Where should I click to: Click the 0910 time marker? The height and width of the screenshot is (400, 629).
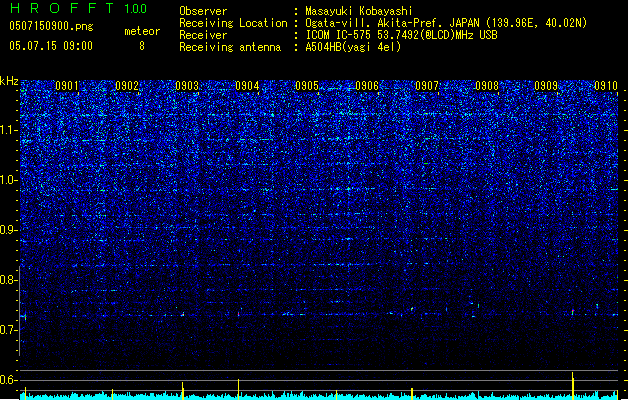pyautogui.click(x=606, y=86)
